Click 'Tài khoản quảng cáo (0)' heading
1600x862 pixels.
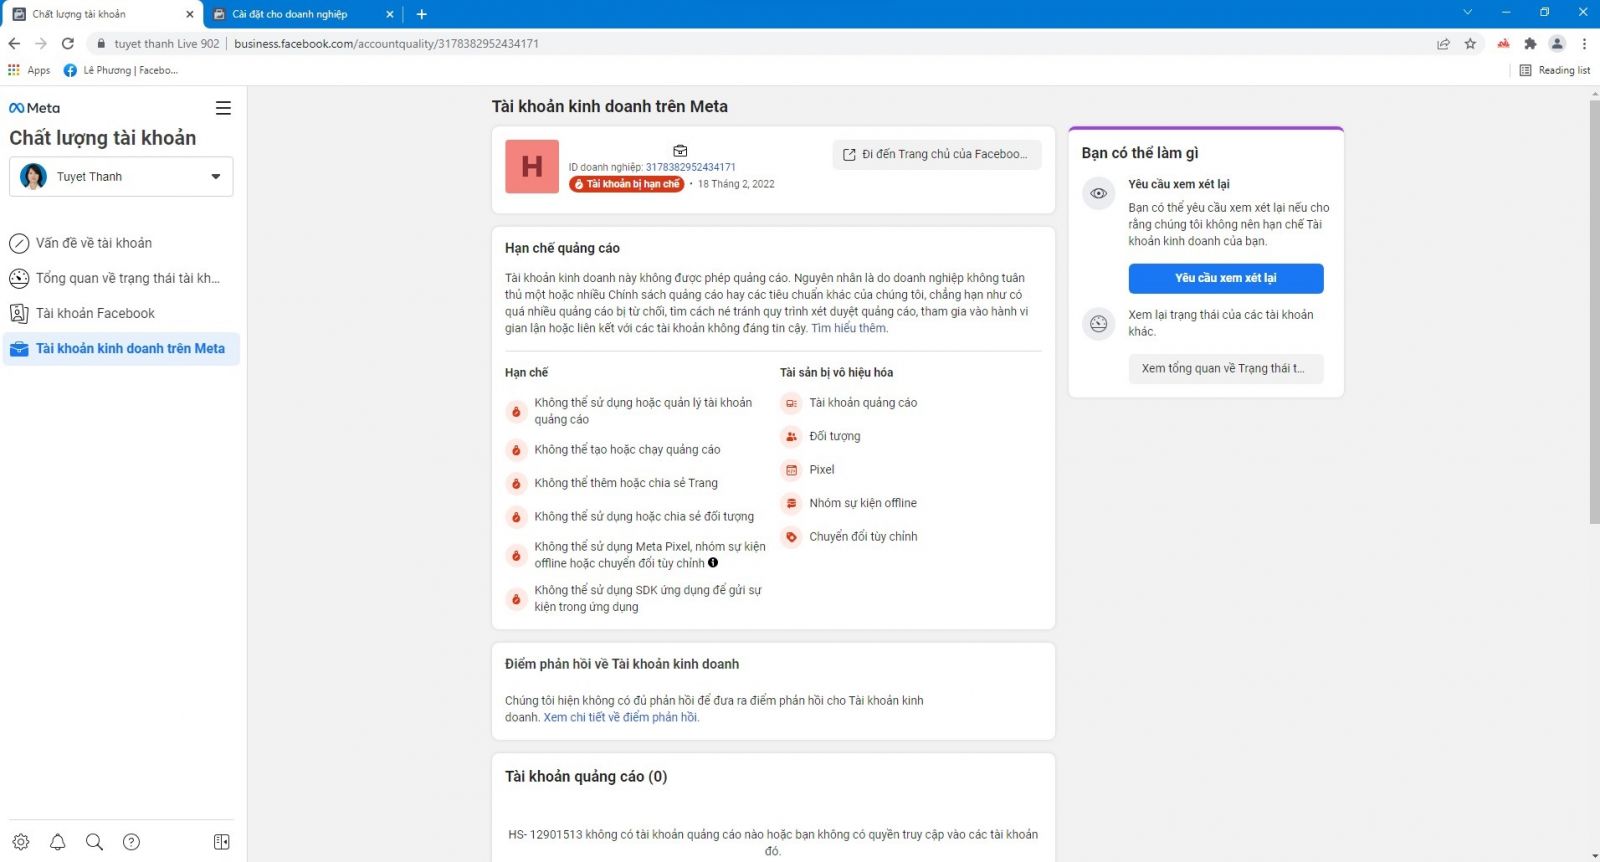click(586, 776)
